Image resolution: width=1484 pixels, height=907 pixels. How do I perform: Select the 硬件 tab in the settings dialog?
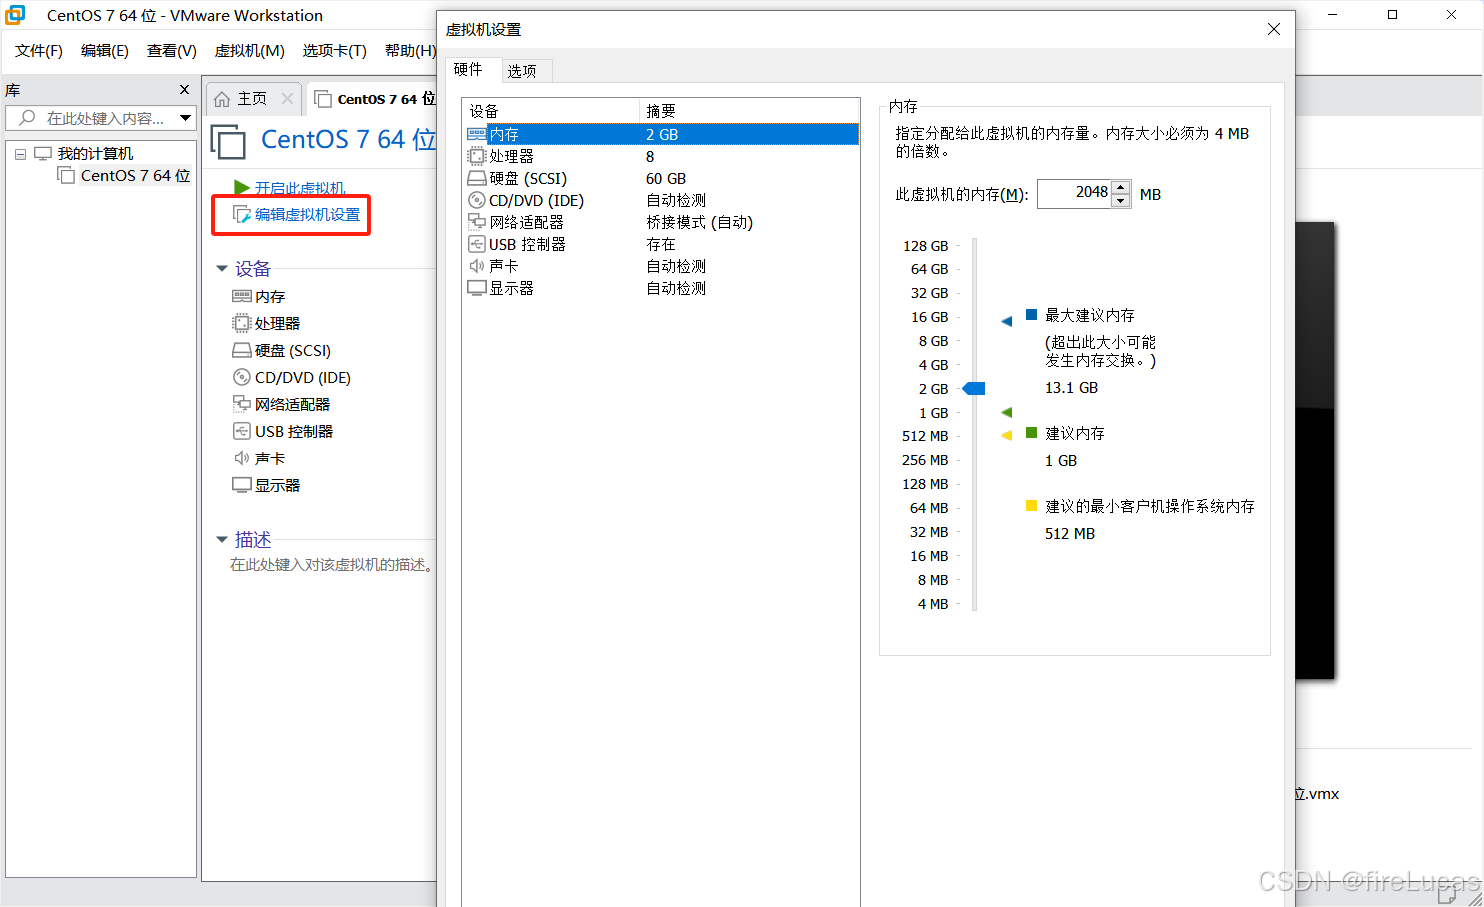468,69
